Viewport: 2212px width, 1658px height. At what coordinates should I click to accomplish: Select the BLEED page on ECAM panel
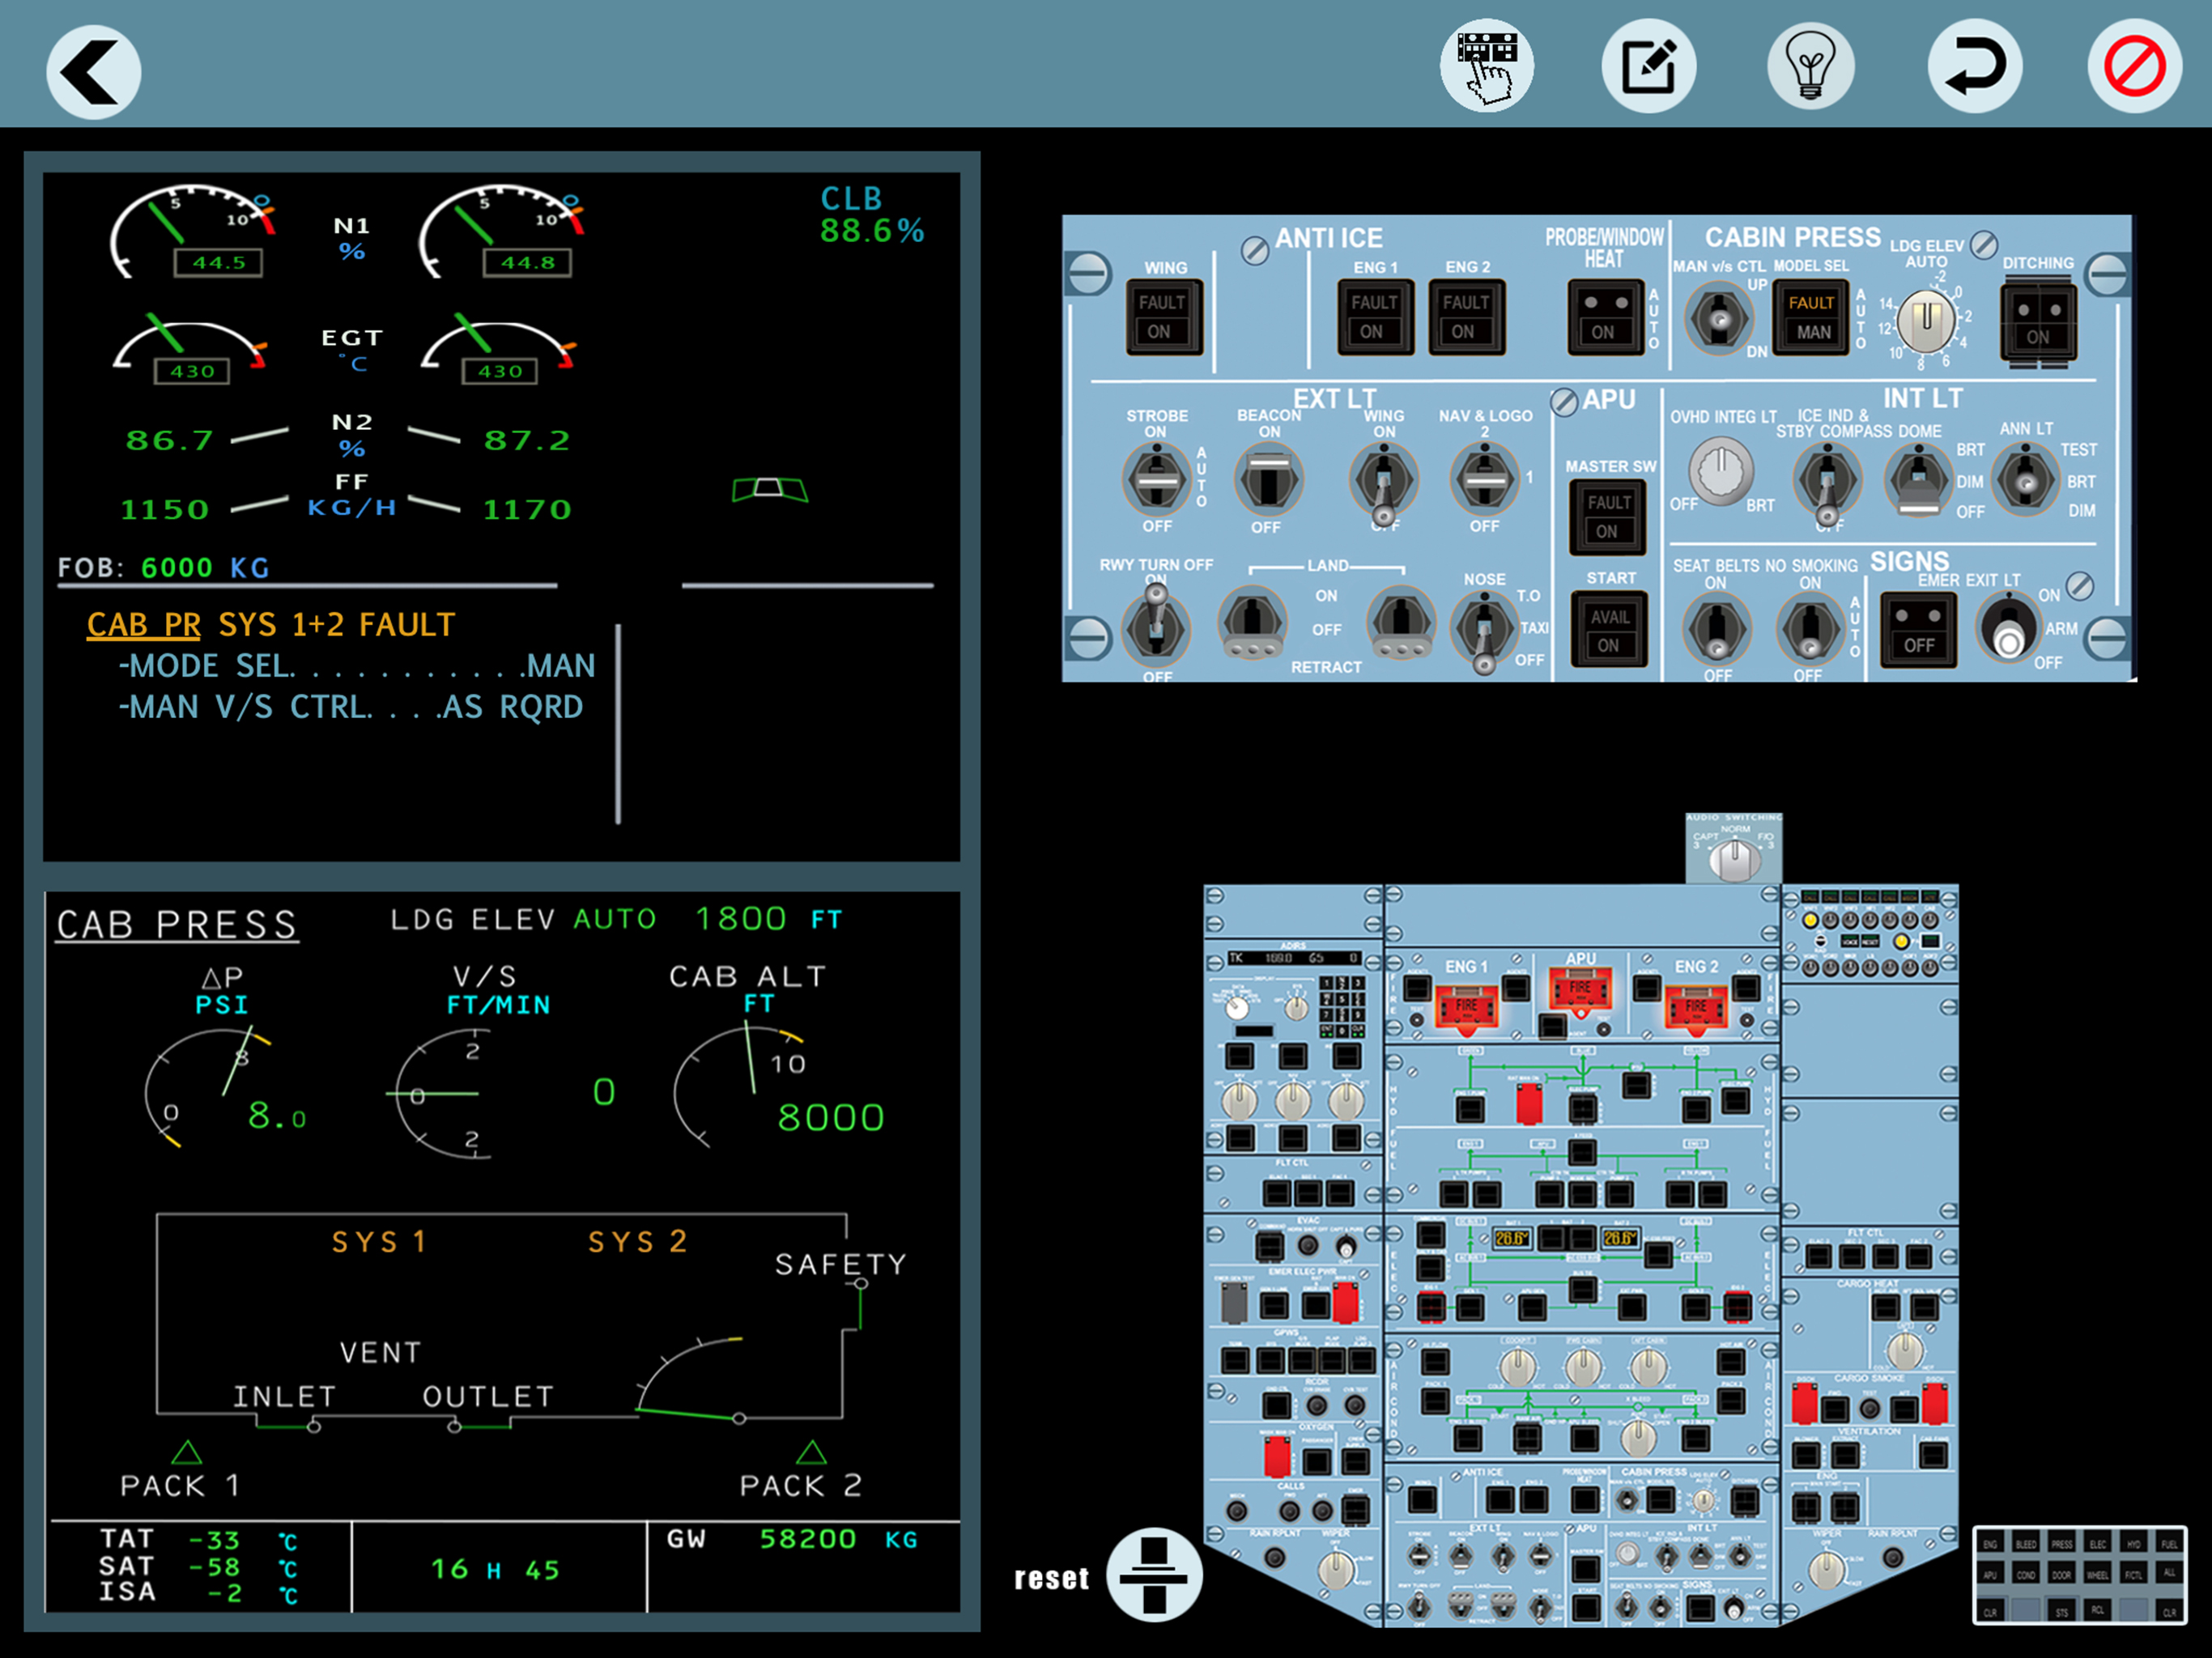pyautogui.click(x=2026, y=1544)
